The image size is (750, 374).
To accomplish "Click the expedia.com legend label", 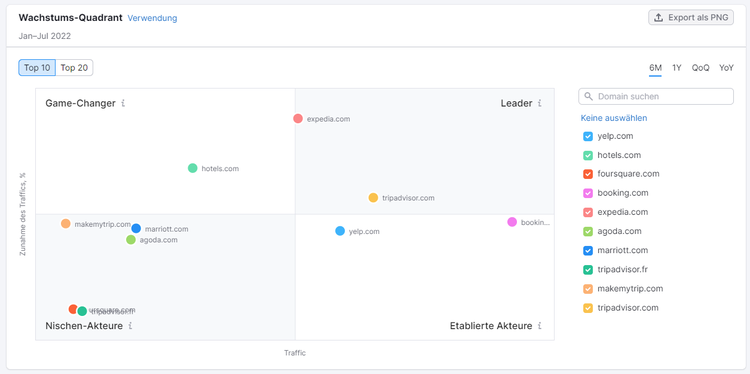I will [x=623, y=212].
